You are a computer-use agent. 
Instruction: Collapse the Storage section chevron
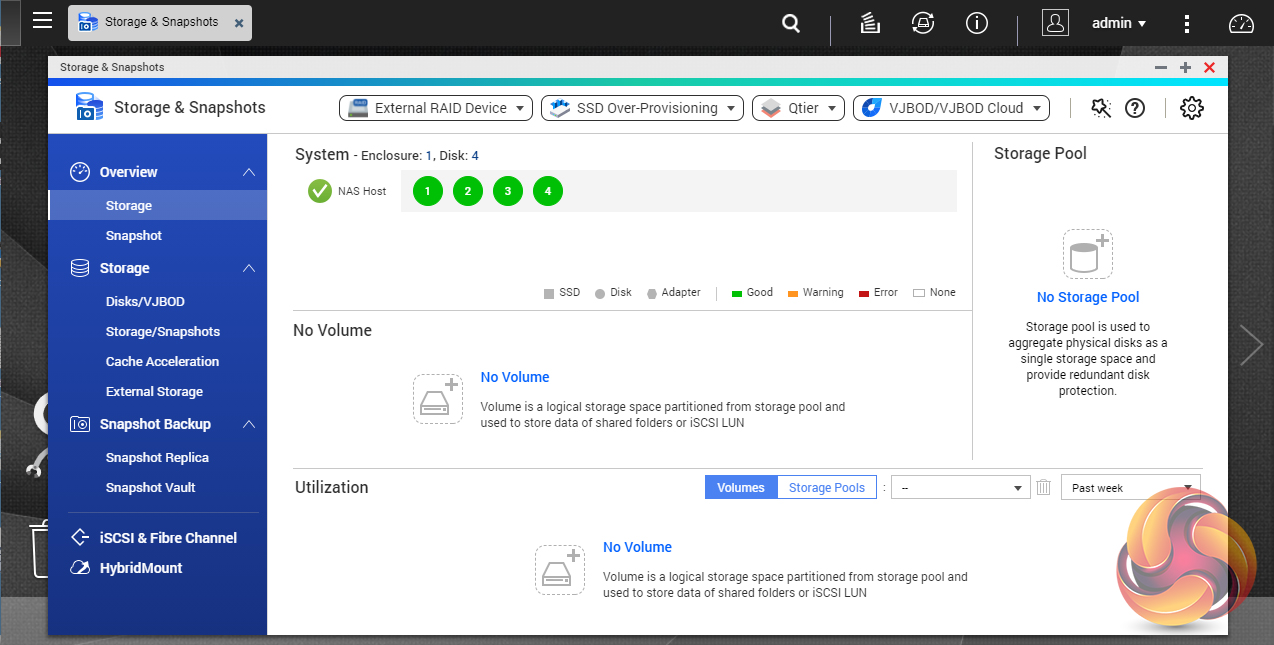pyautogui.click(x=249, y=268)
